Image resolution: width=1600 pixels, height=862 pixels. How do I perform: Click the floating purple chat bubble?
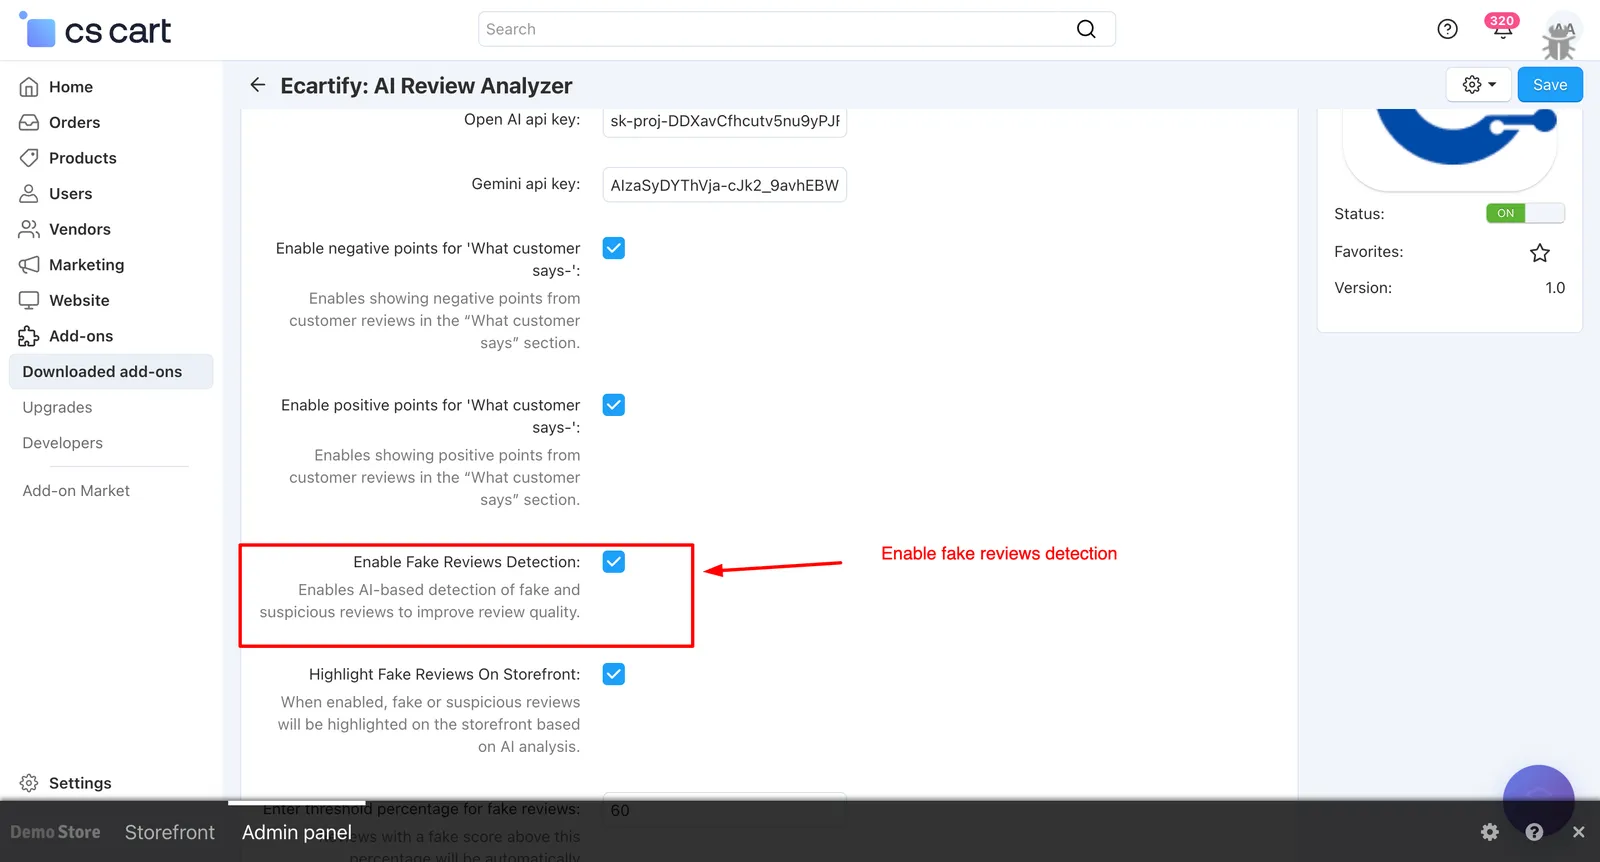pyautogui.click(x=1539, y=801)
